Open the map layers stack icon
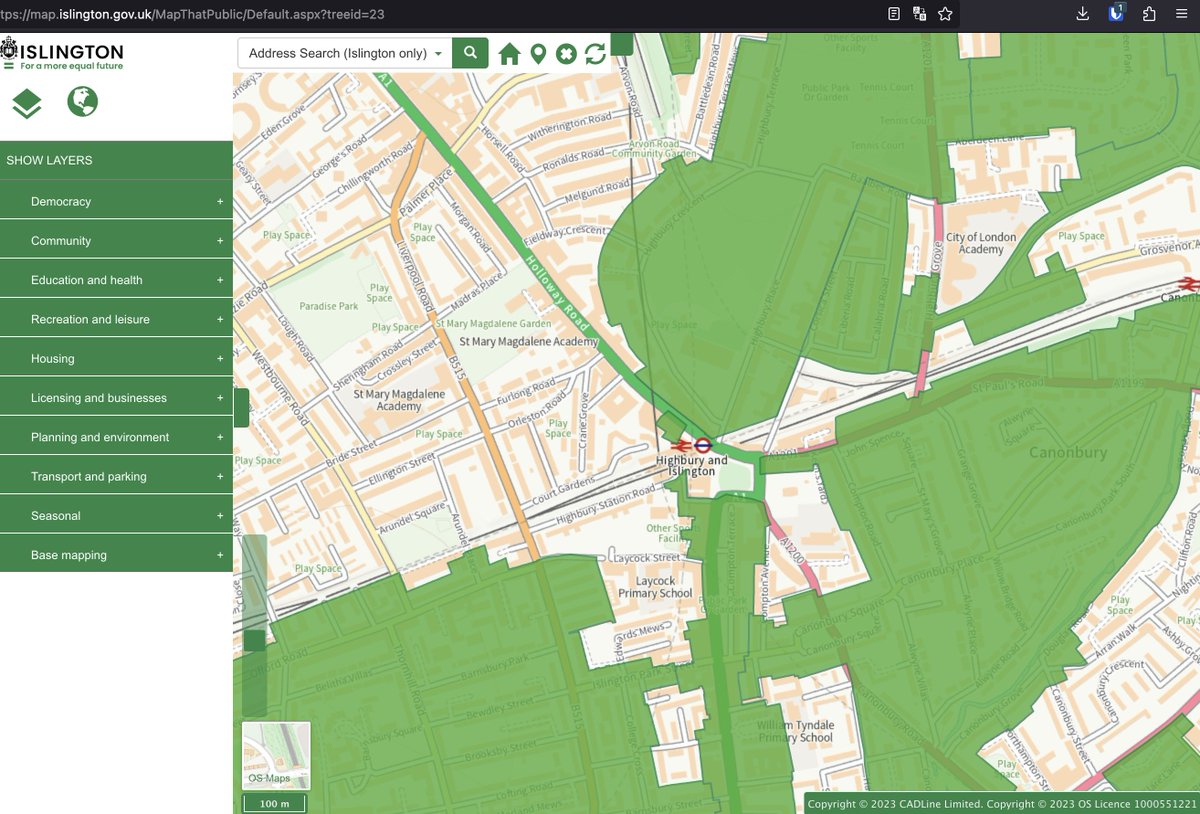 tap(27, 102)
